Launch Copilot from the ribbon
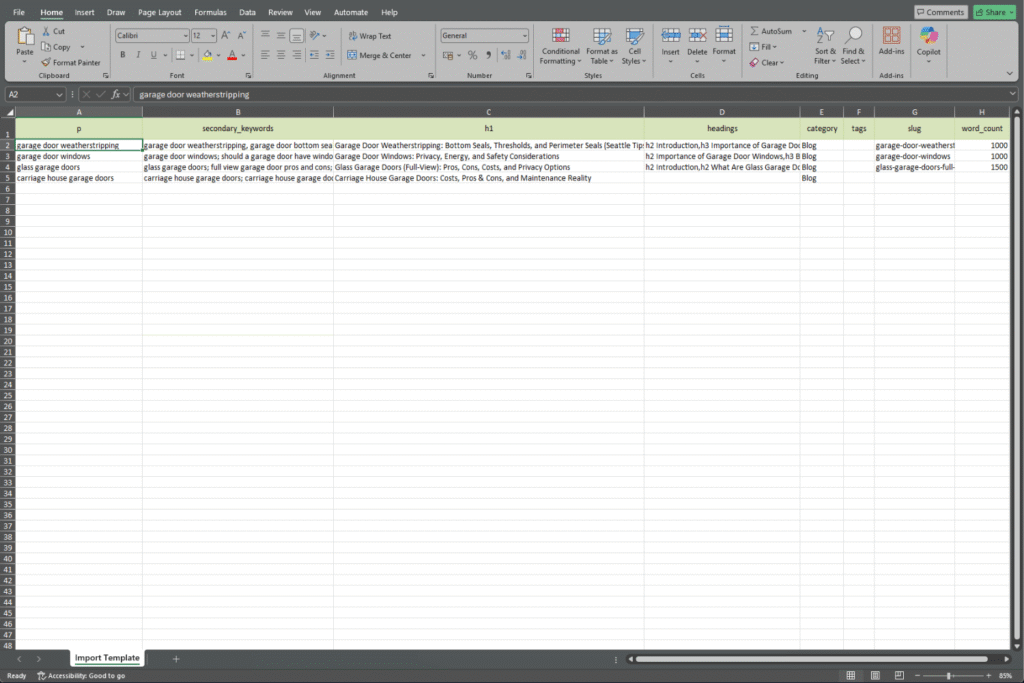Screen dimensions: 1024x683 click(x=928, y=45)
